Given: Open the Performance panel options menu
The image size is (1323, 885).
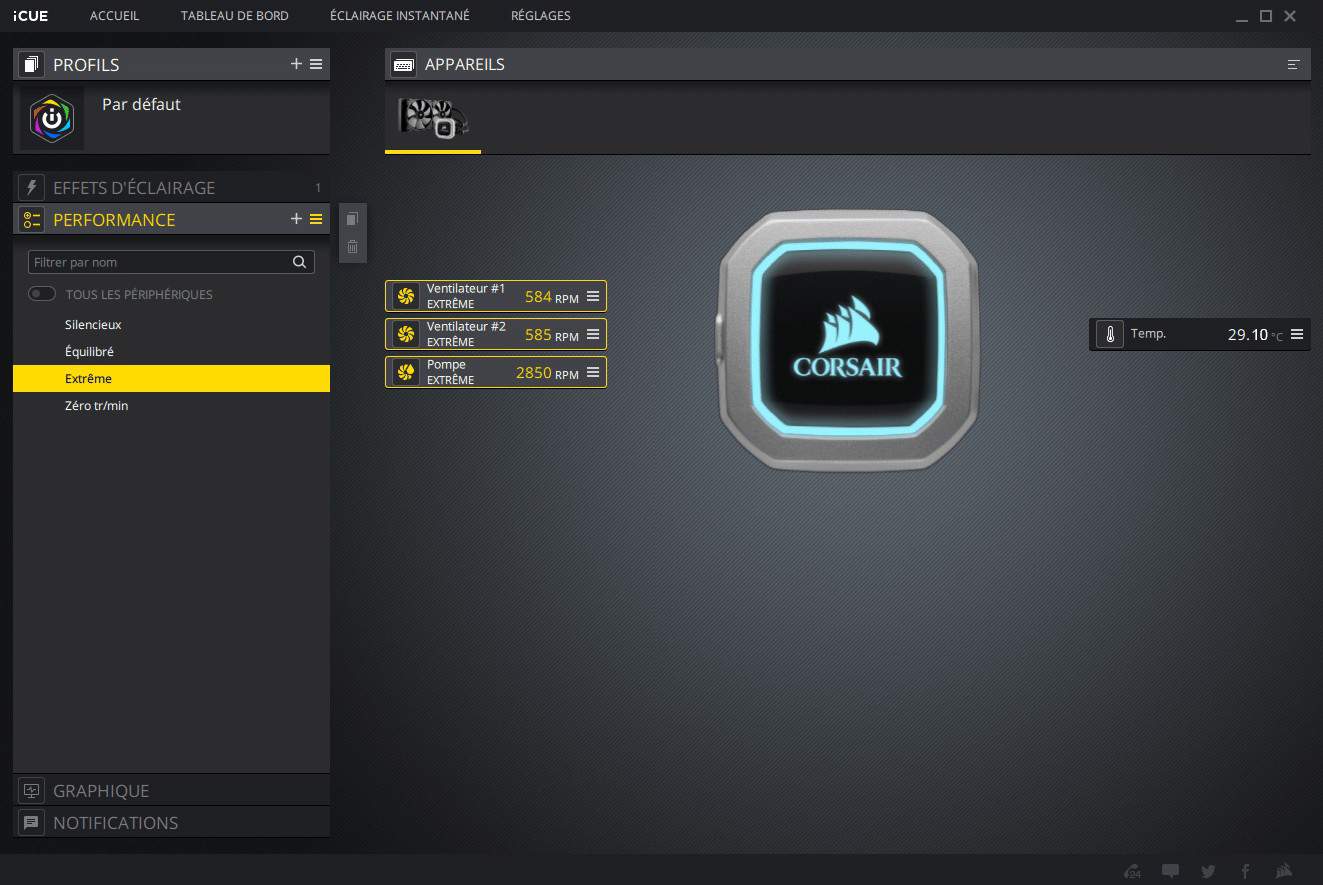Looking at the screenshot, I should pos(316,219).
